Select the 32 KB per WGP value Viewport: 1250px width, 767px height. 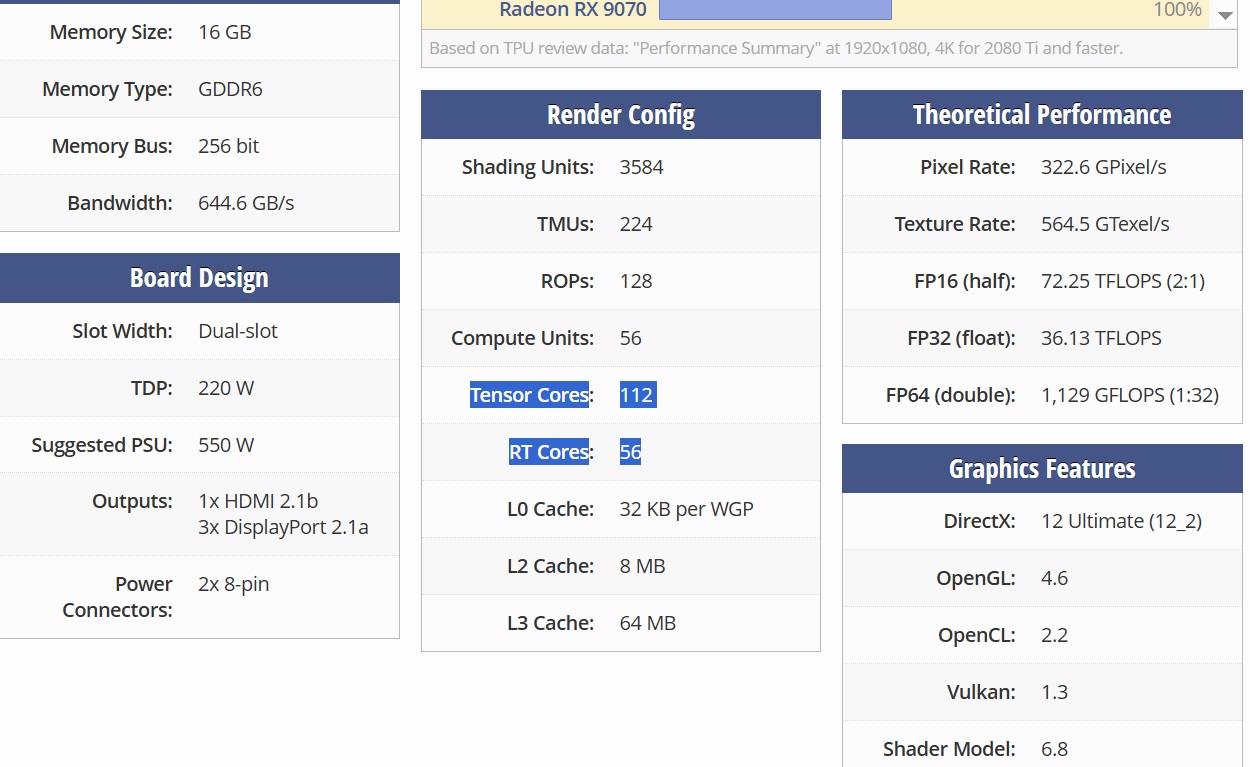point(686,509)
